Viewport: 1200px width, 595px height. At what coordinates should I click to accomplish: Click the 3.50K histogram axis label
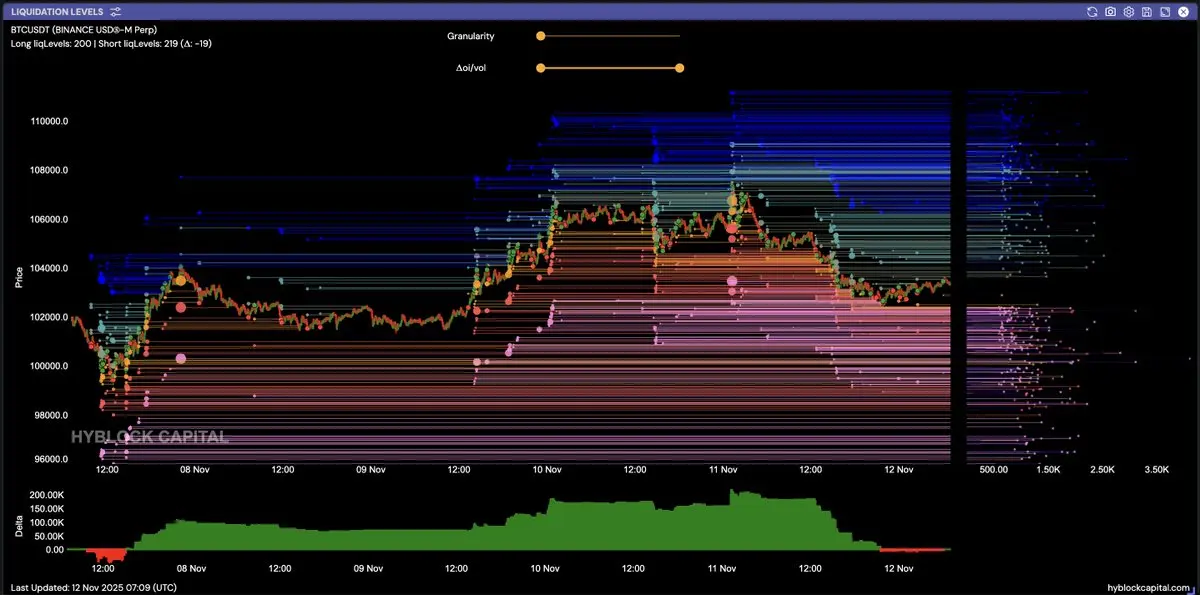click(x=1155, y=468)
